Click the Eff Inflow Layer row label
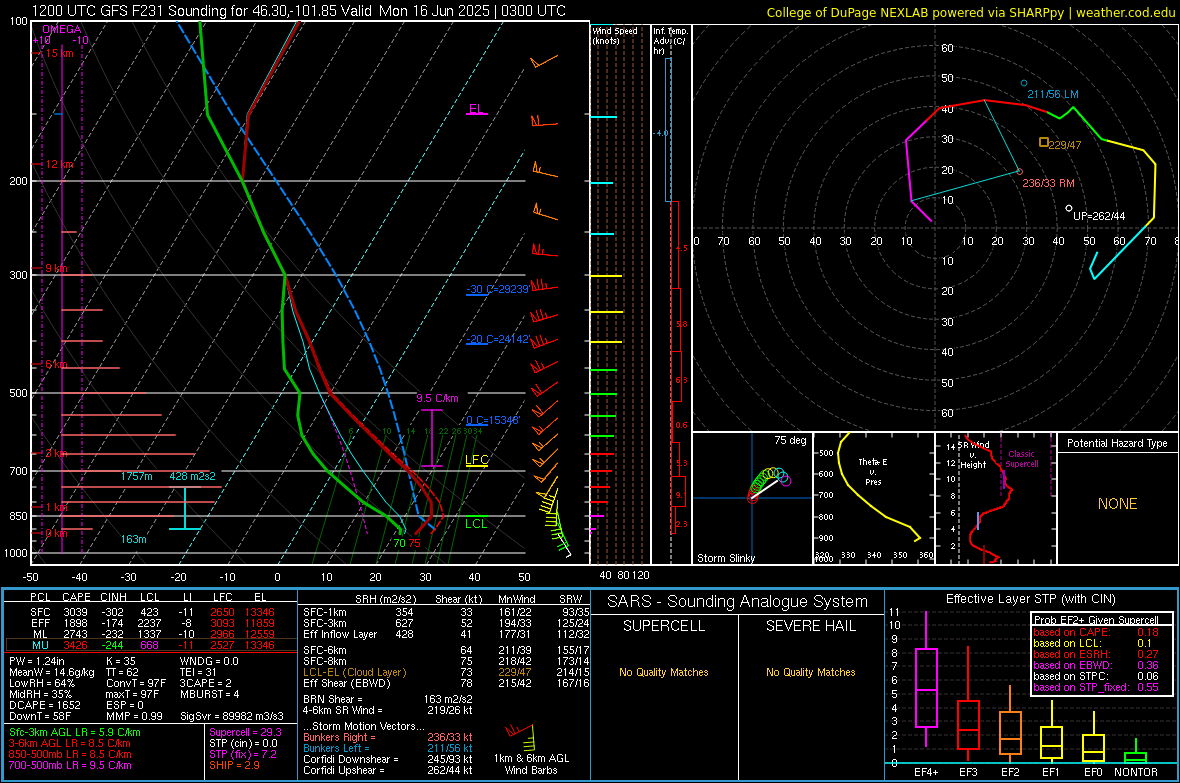 point(339,634)
